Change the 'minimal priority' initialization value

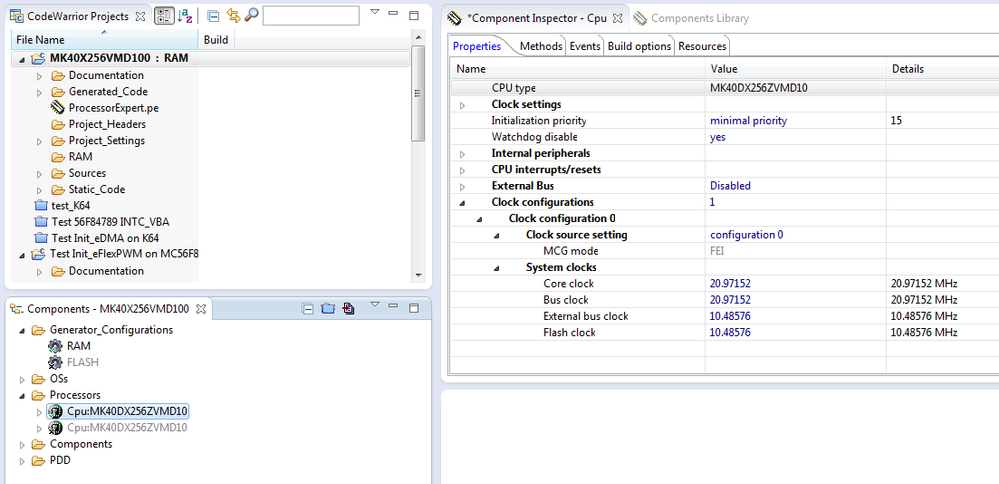coord(749,120)
